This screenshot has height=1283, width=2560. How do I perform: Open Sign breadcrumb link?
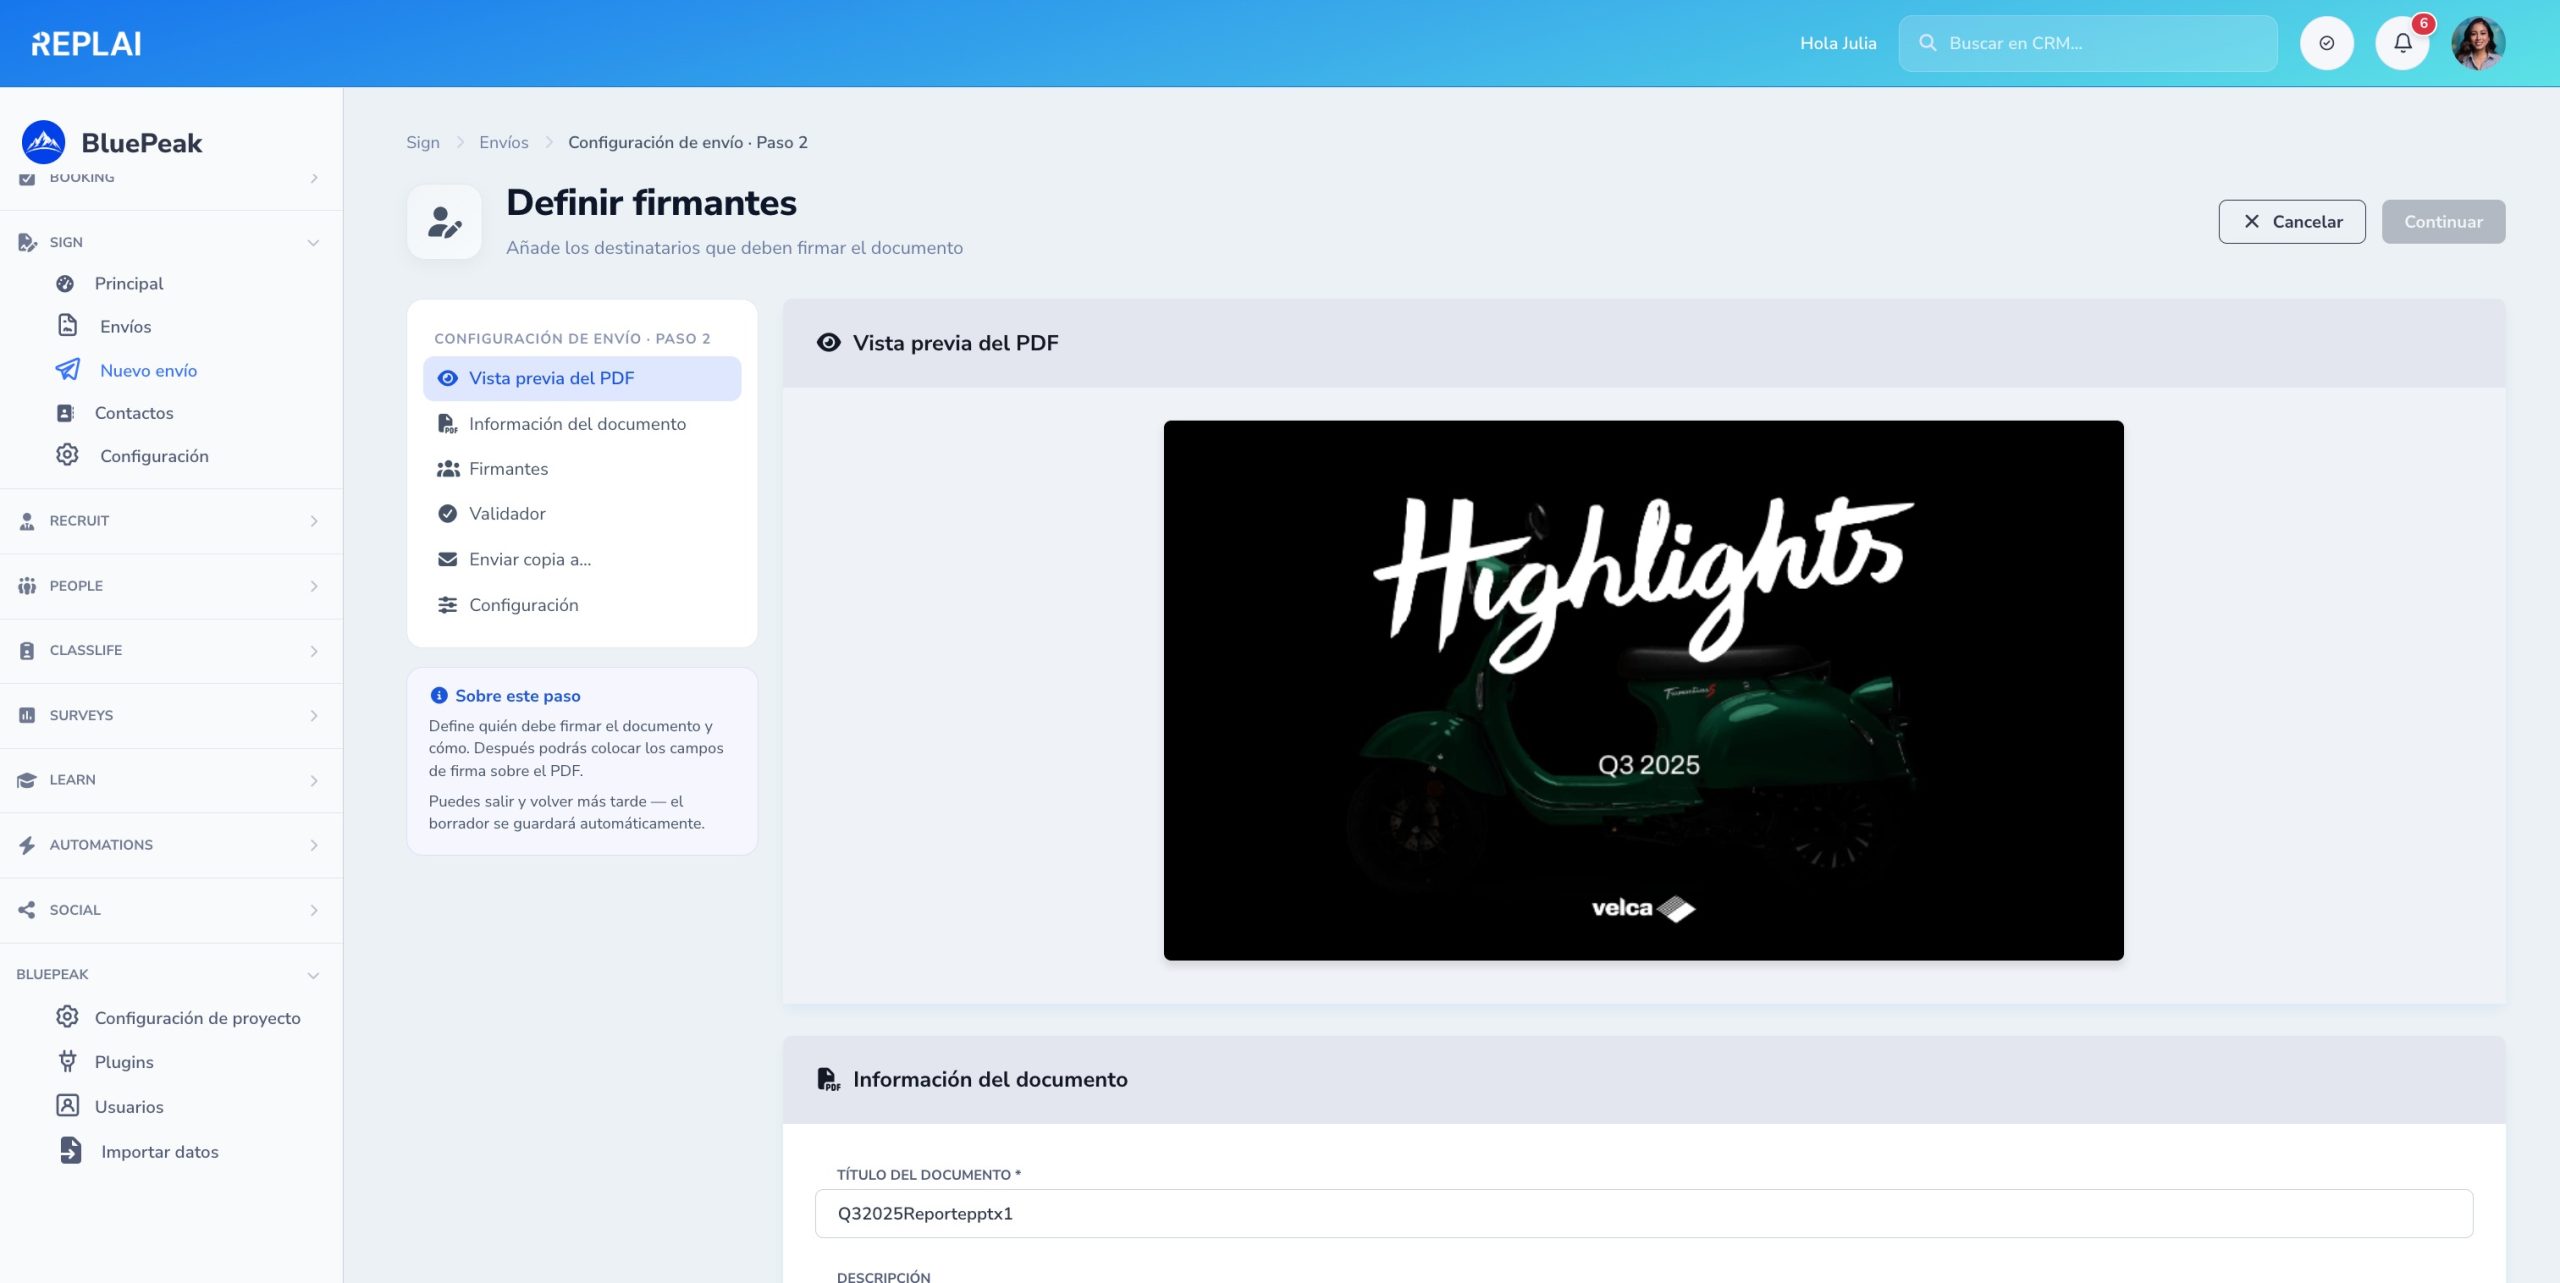tap(423, 142)
